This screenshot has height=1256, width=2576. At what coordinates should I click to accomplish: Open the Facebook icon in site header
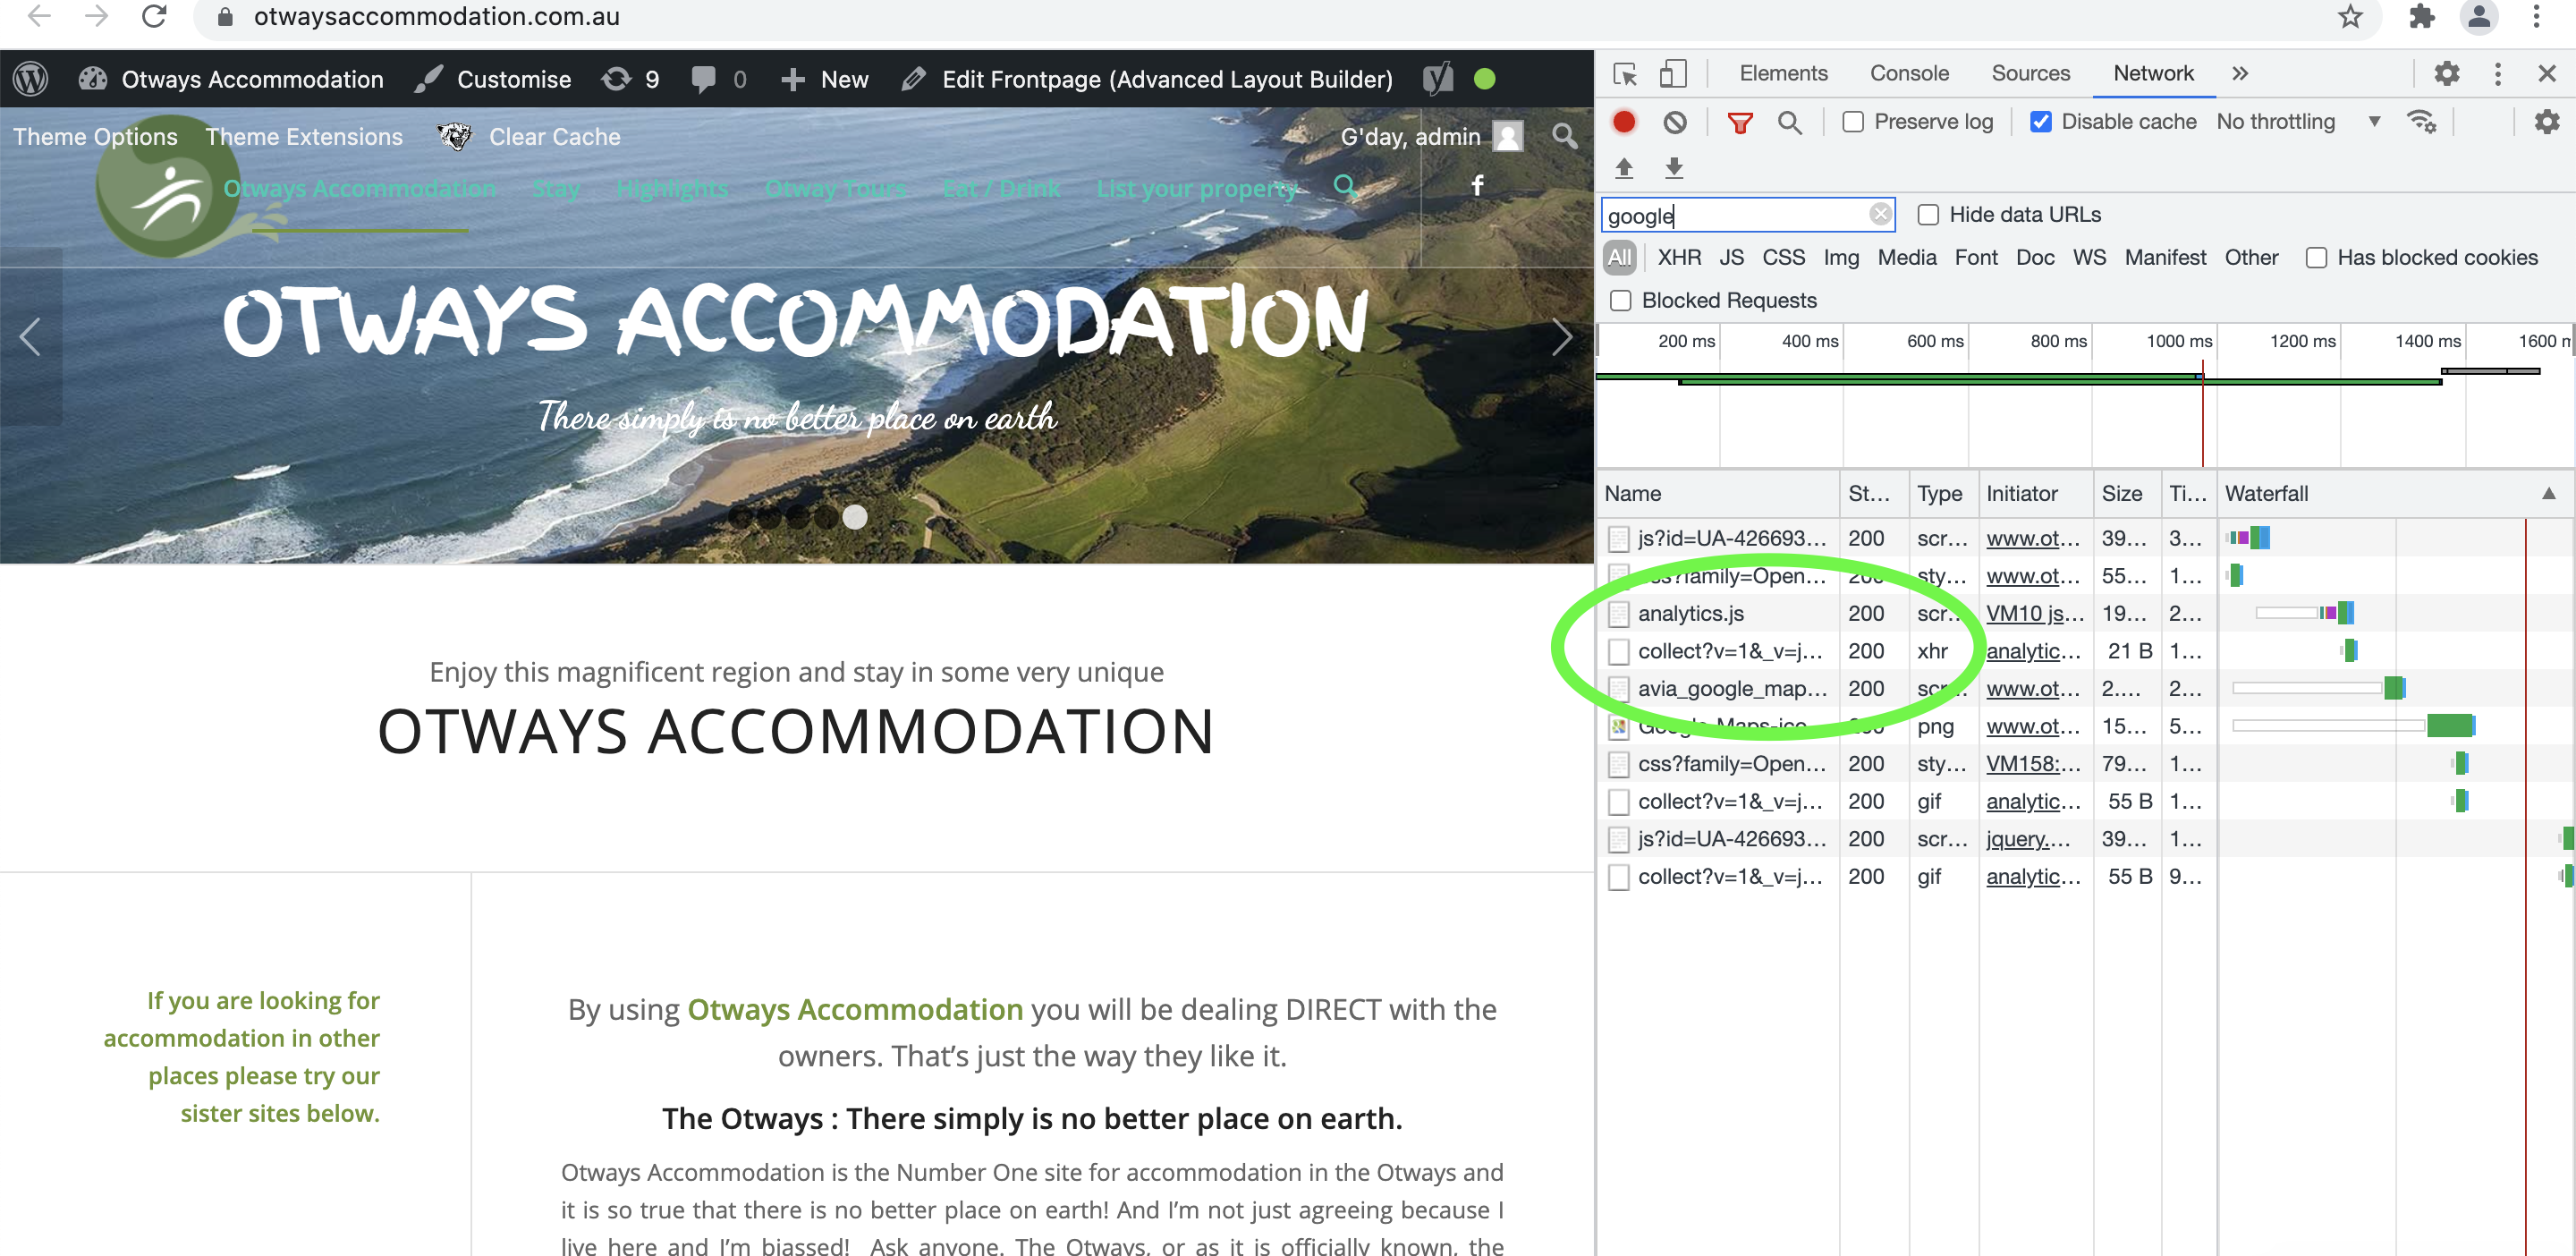1477,185
